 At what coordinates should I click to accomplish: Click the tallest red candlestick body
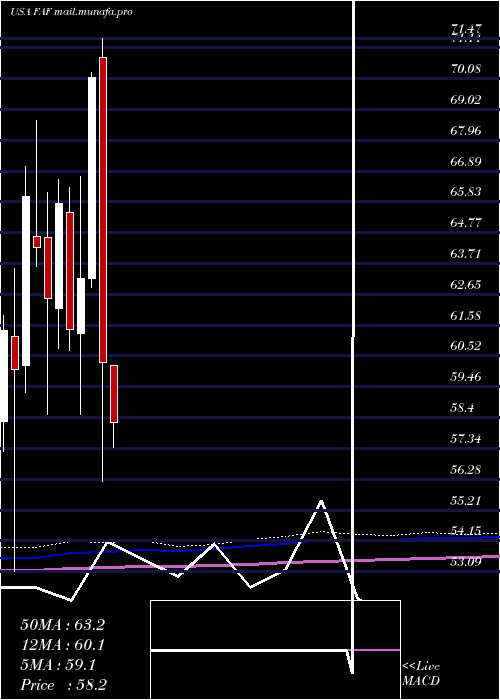coord(103,210)
